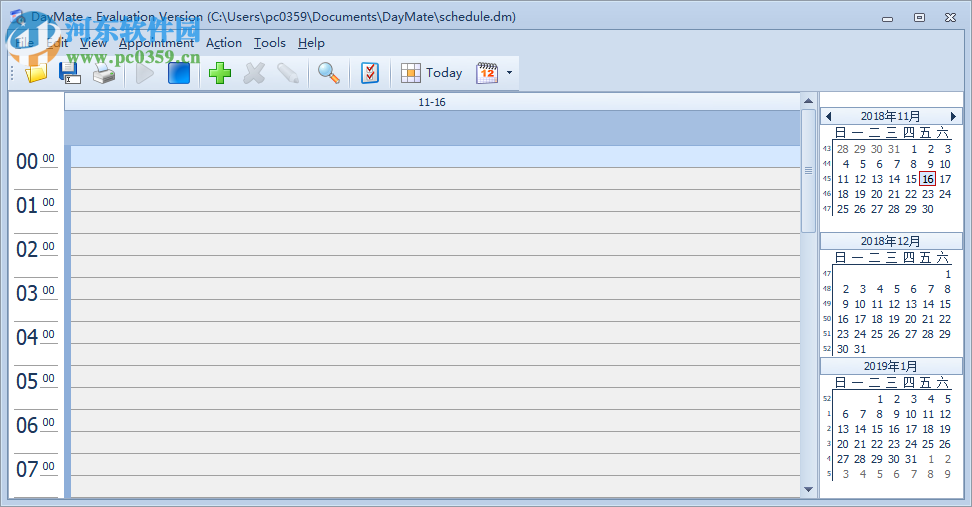Print the schedule with printer icon

[104, 74]
